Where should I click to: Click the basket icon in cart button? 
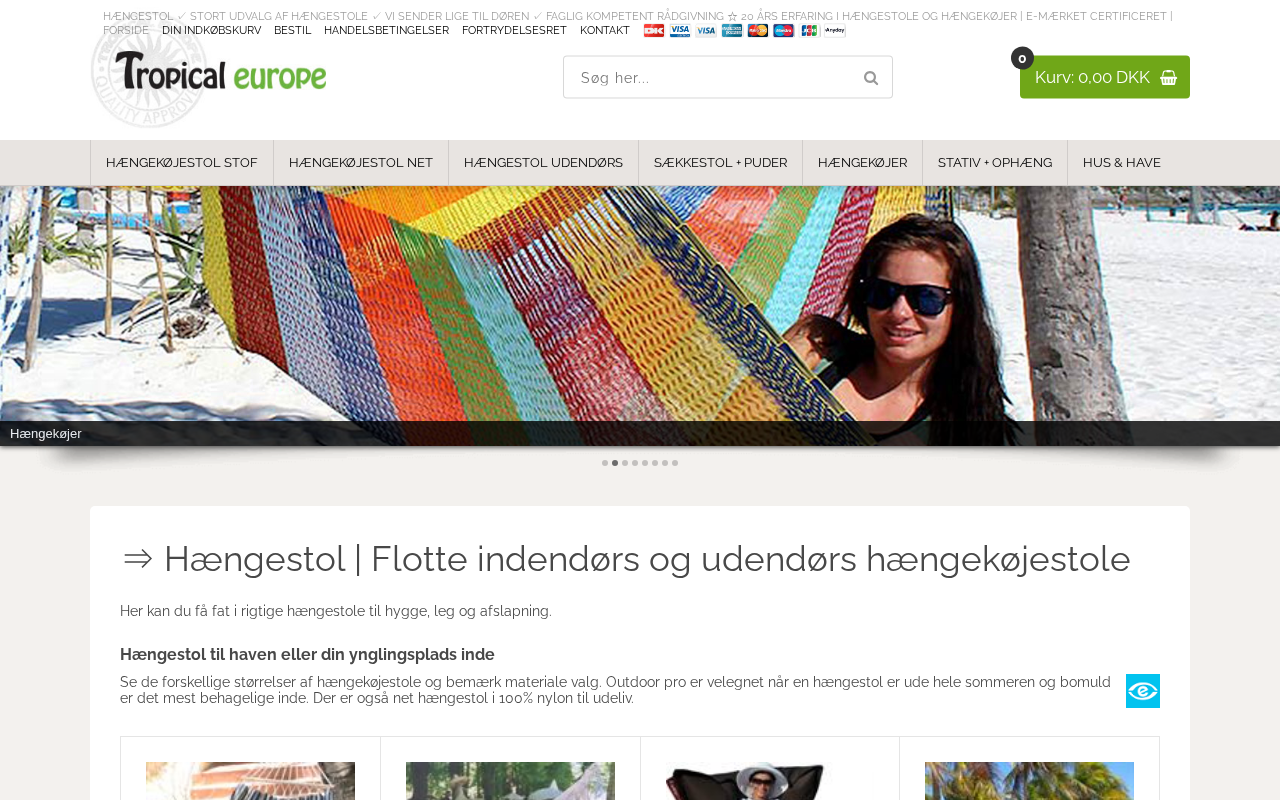pos(1168,78)
